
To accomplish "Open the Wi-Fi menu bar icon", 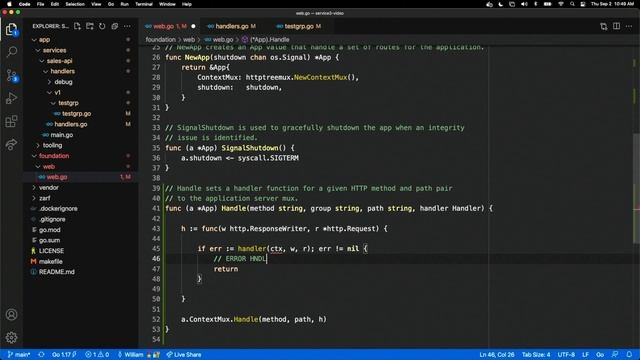I will coord(561,4).
